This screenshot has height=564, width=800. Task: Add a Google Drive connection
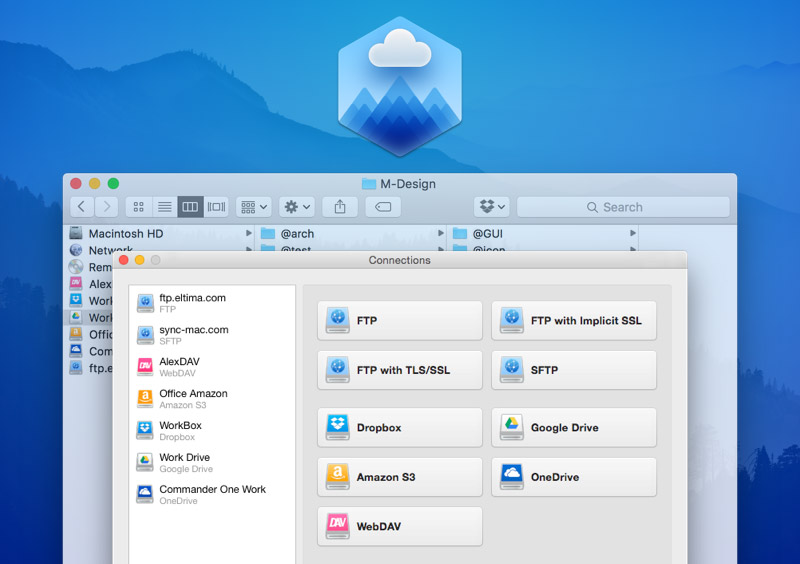click(x=573, y=427)
